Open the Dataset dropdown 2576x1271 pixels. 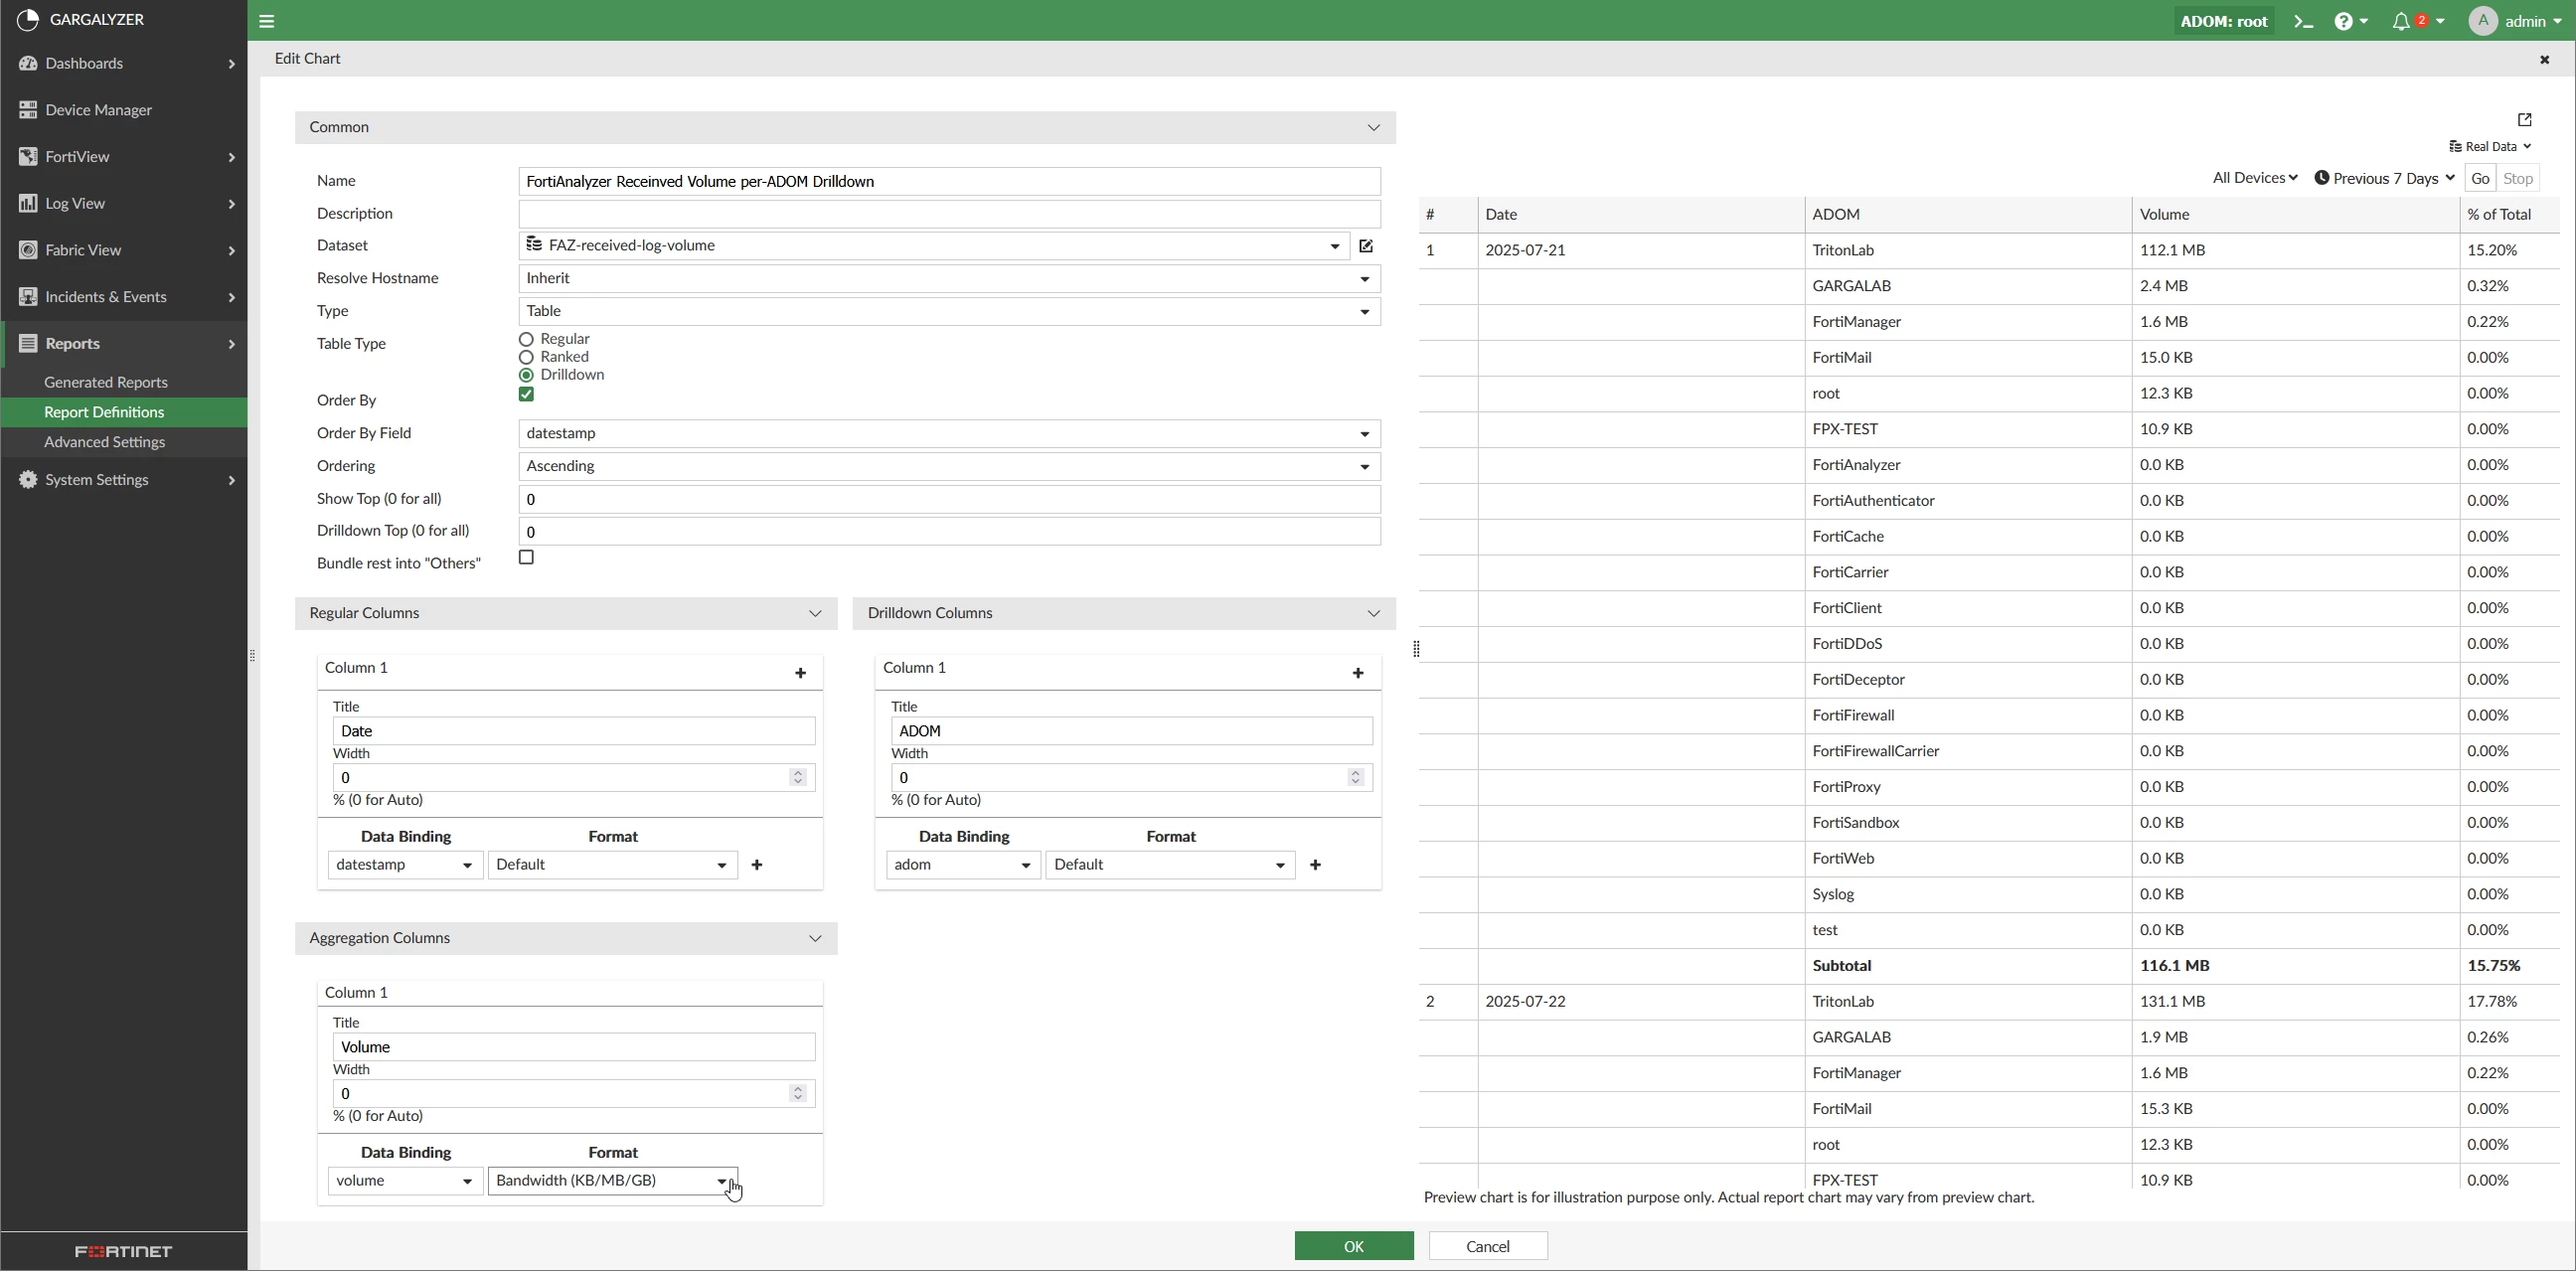pos(934,245)
